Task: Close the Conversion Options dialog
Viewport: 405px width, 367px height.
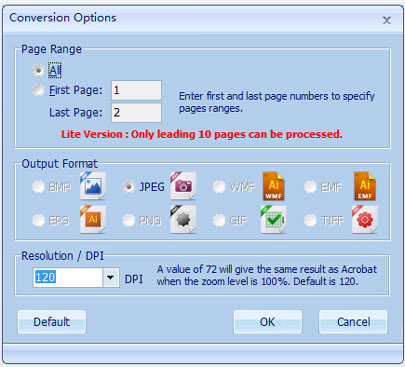Action: 387,20
